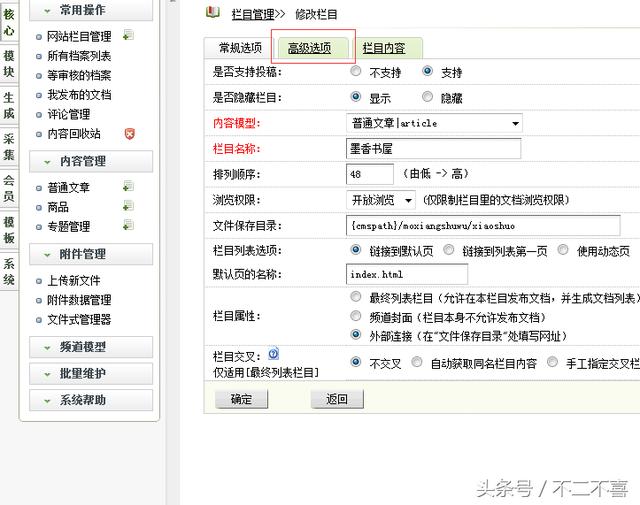640x505 pixels.
Task: Open 所有档案列表 in sidebar
Action: pyautogui.click(x=79, y=56)
